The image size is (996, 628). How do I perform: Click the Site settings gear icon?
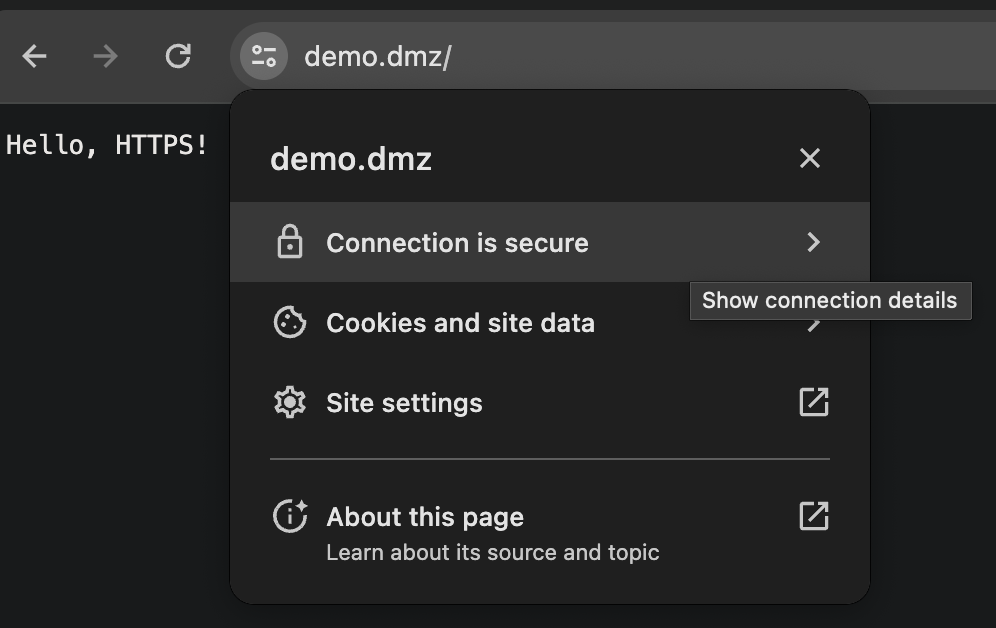(289, 402)
